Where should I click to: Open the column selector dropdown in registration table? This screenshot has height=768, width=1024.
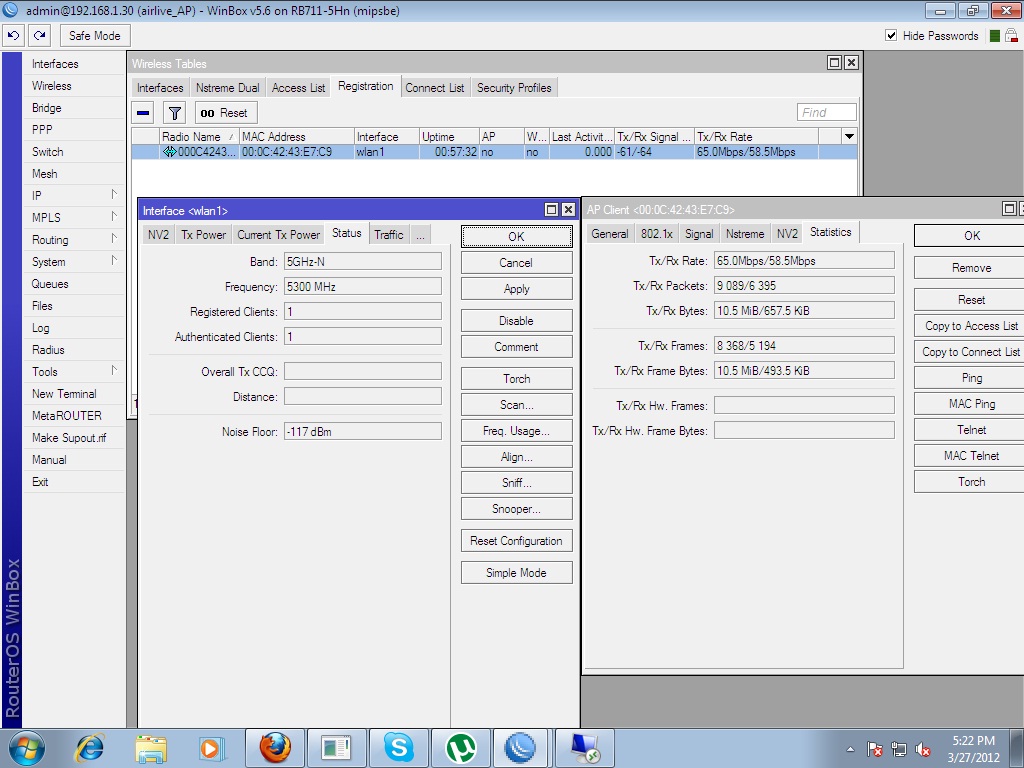click(x=849, y=136)
